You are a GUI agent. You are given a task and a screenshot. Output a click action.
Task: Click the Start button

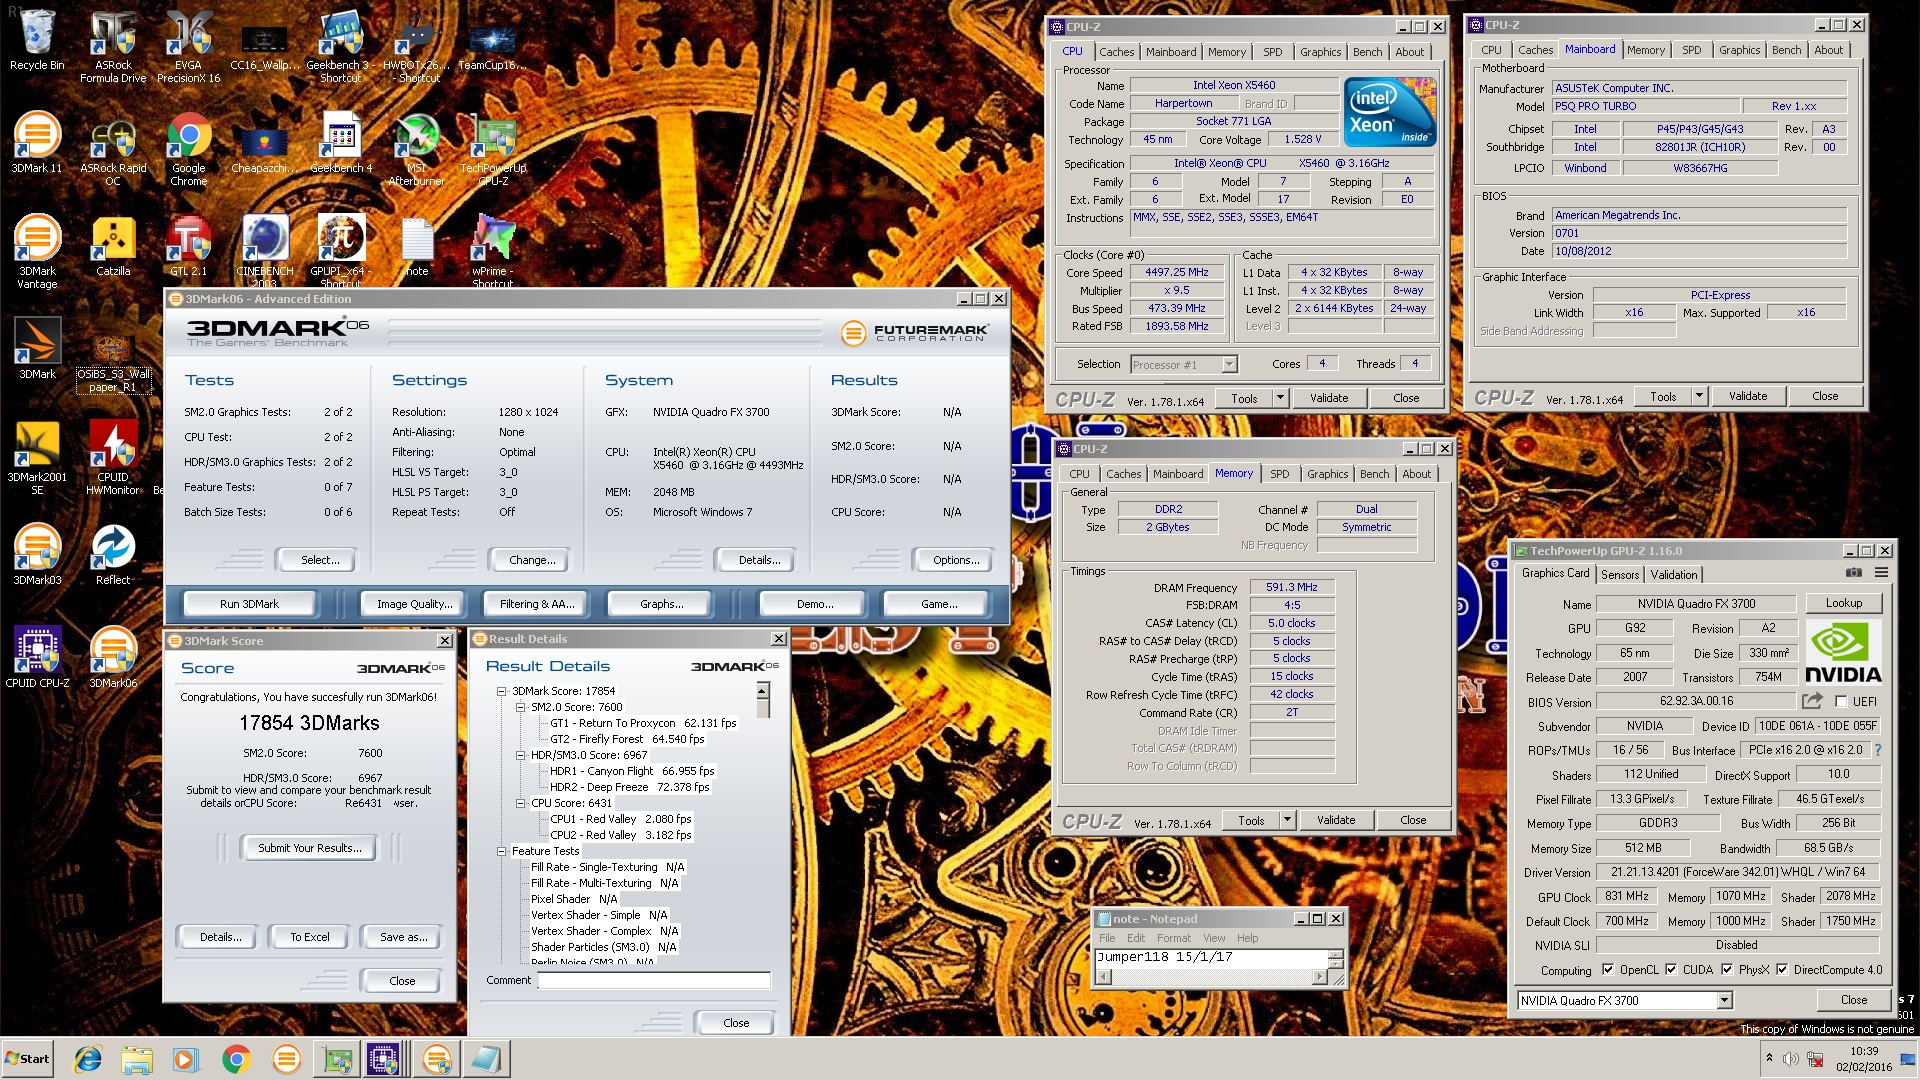(x=27, y=1059)
